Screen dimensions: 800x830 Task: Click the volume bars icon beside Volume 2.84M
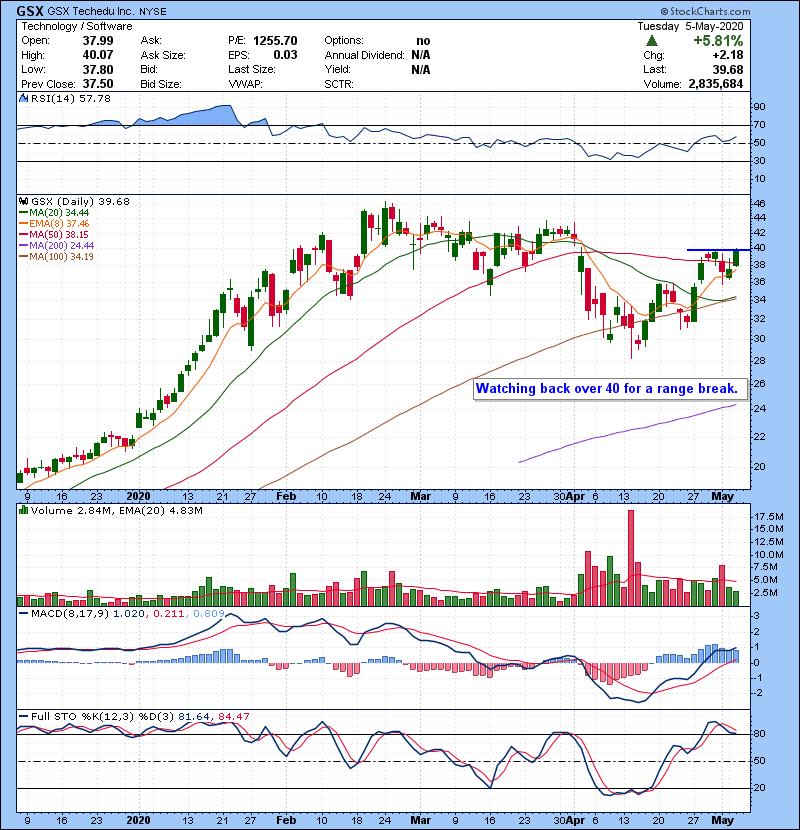click(x=23, y=511)
